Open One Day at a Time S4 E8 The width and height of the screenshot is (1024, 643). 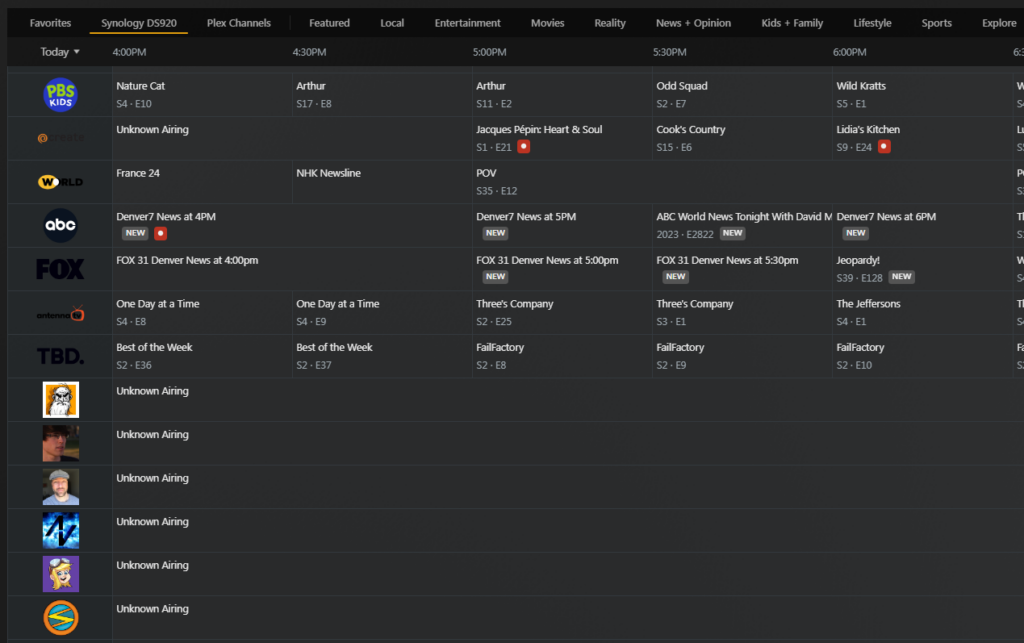click(202, 313)
